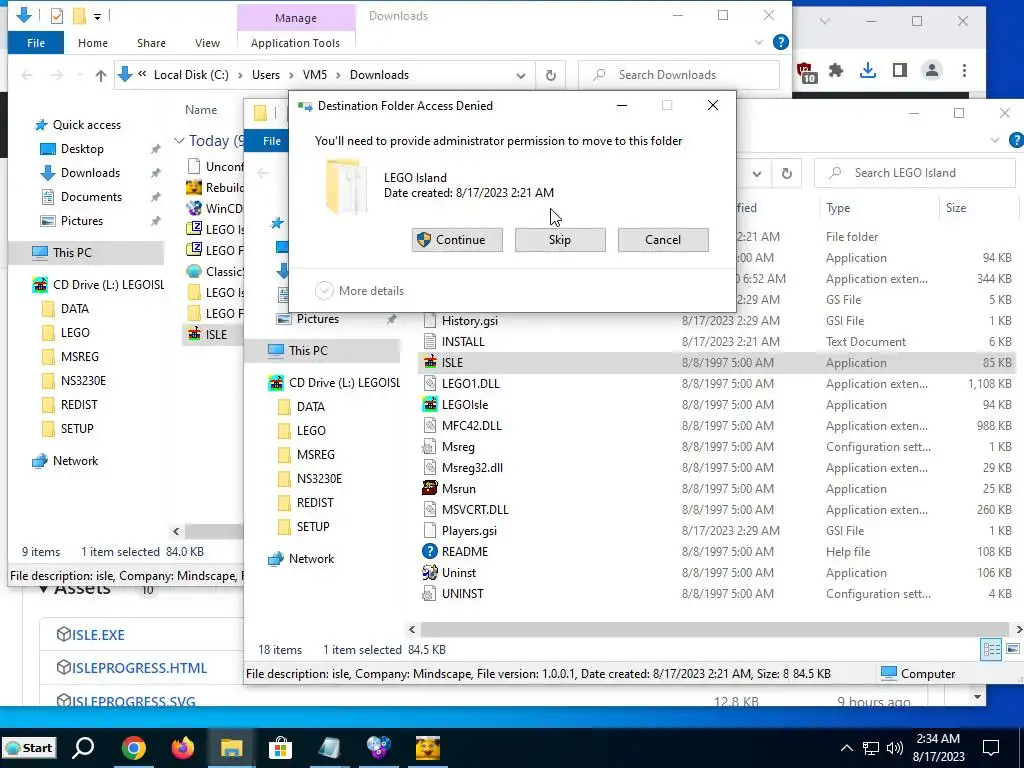Viewport: 1024px width, 768px height.
Task: Click the Start button
Action: tap(29, 748)
